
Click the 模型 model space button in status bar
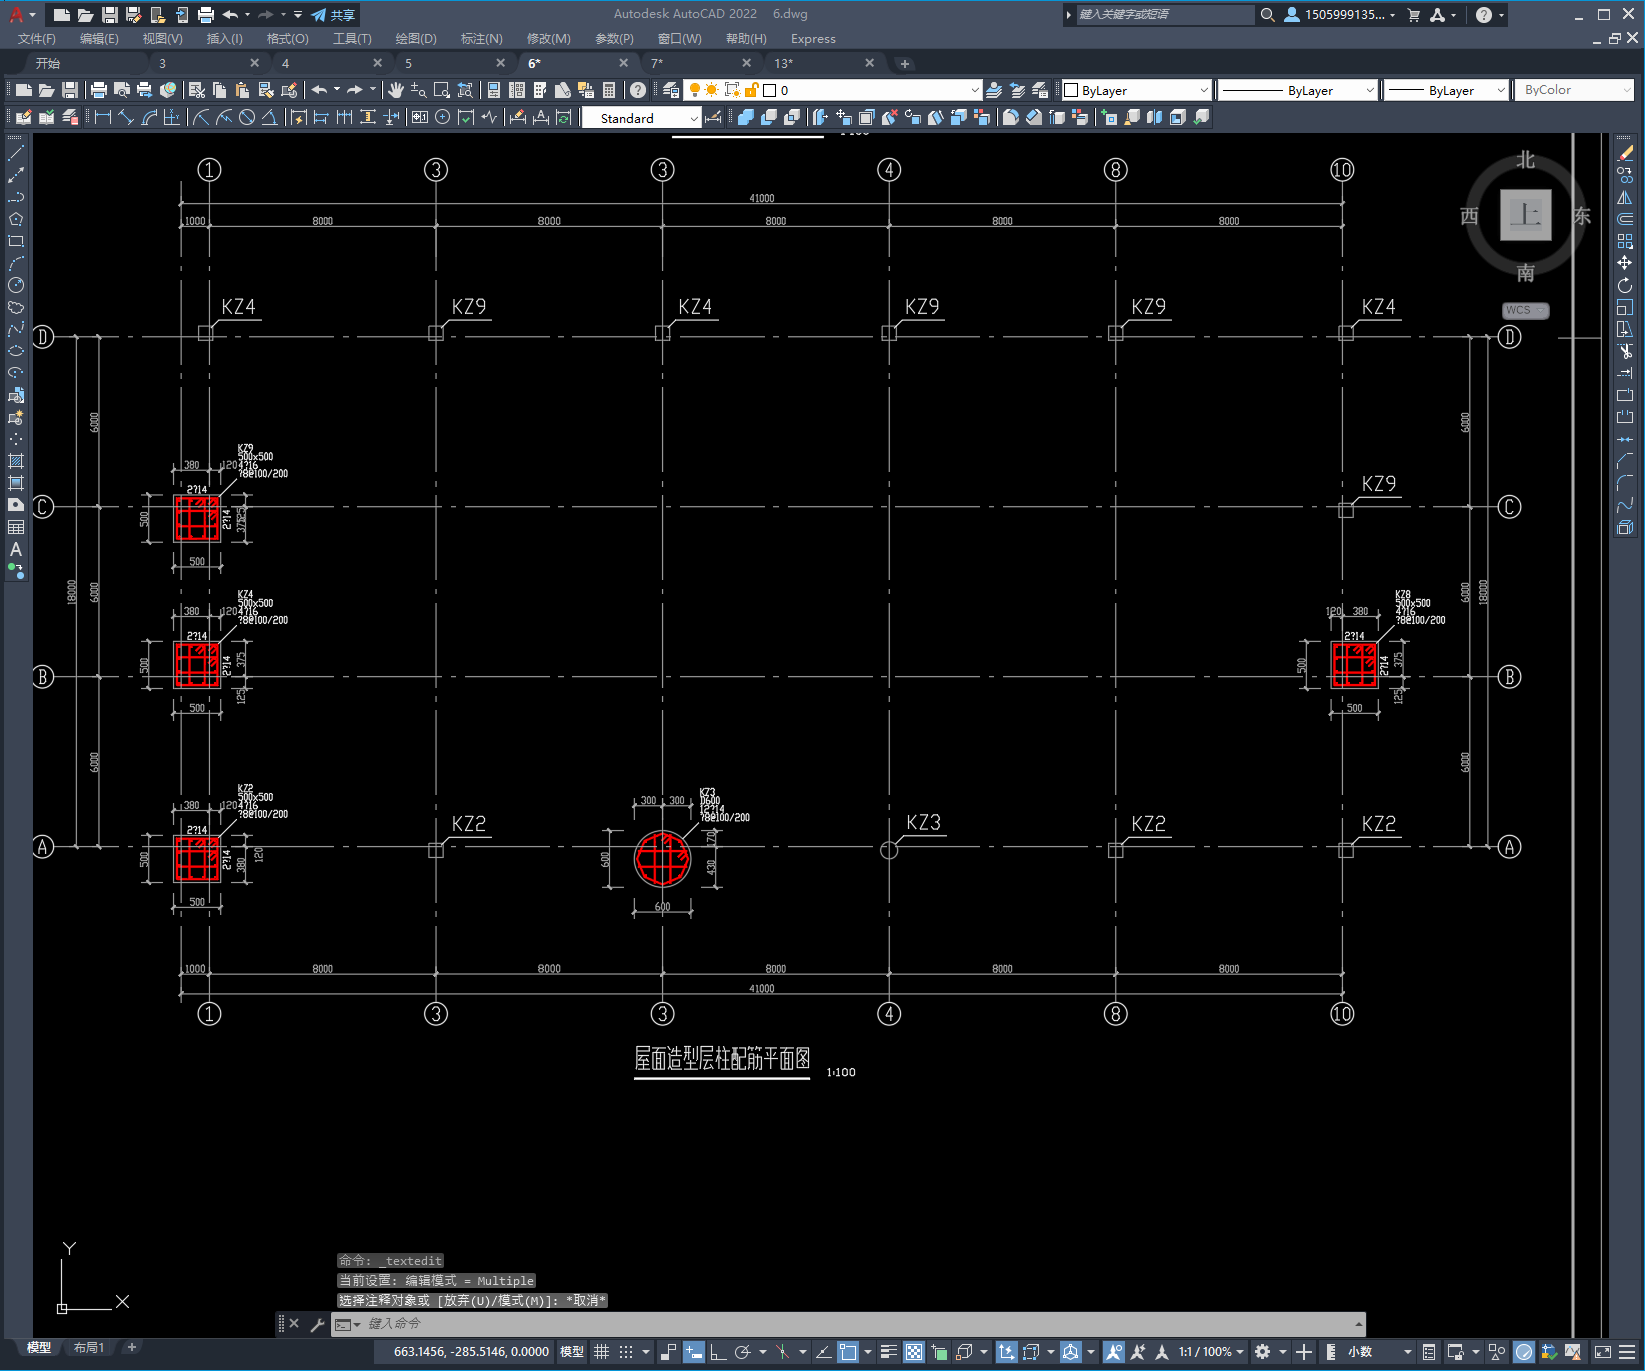(x=572, y=1352)
